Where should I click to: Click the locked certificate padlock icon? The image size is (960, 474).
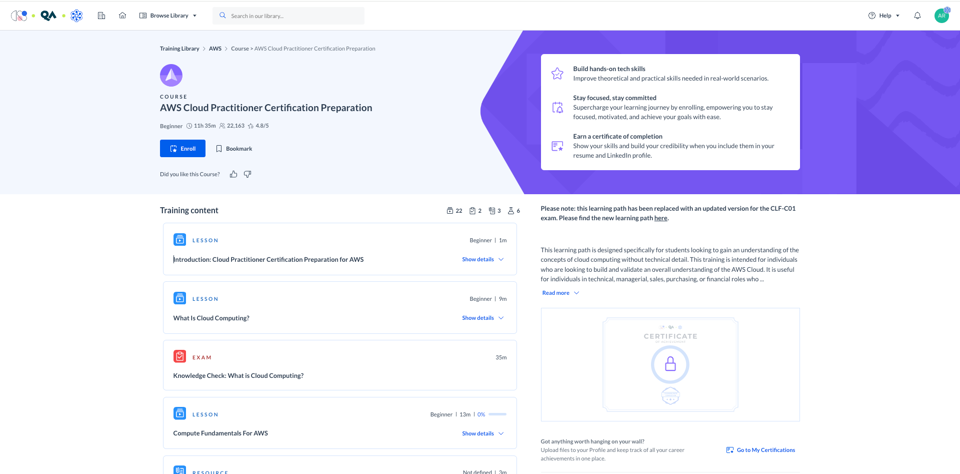[x=670, y=365]
